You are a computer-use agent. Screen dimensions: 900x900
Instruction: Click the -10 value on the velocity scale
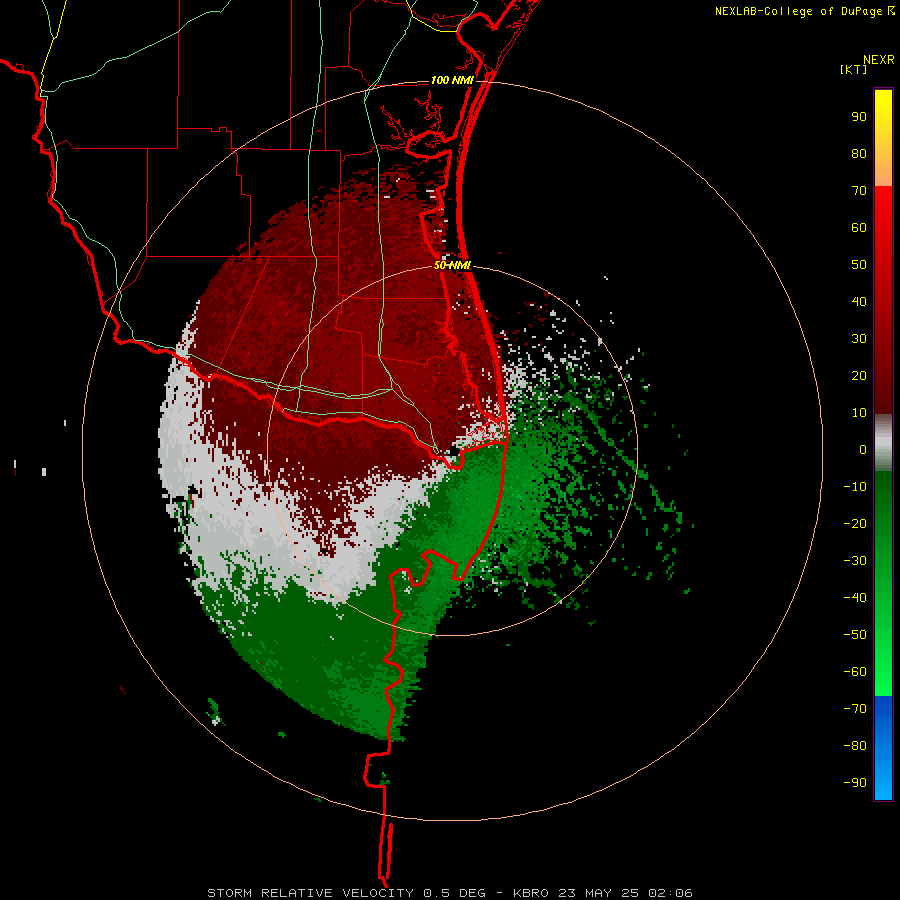pos(855,487)
